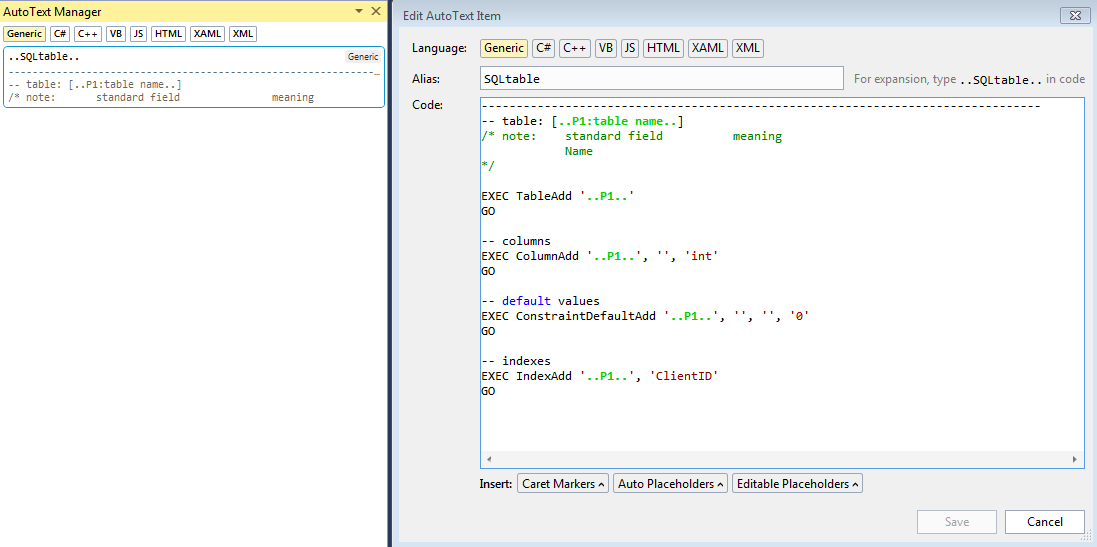Select XAML filter in AutoText Manager

point(208,34)
